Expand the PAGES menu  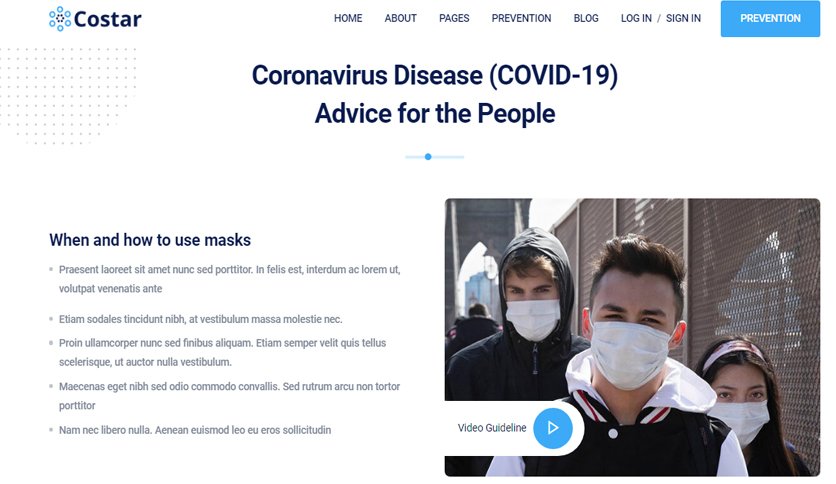[x=454, y=18]
